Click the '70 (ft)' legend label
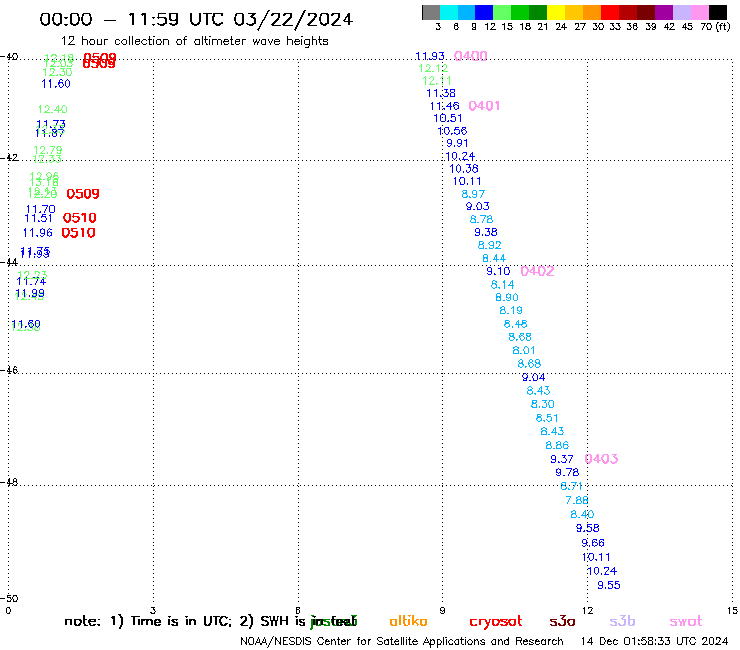 click(715, 27)
